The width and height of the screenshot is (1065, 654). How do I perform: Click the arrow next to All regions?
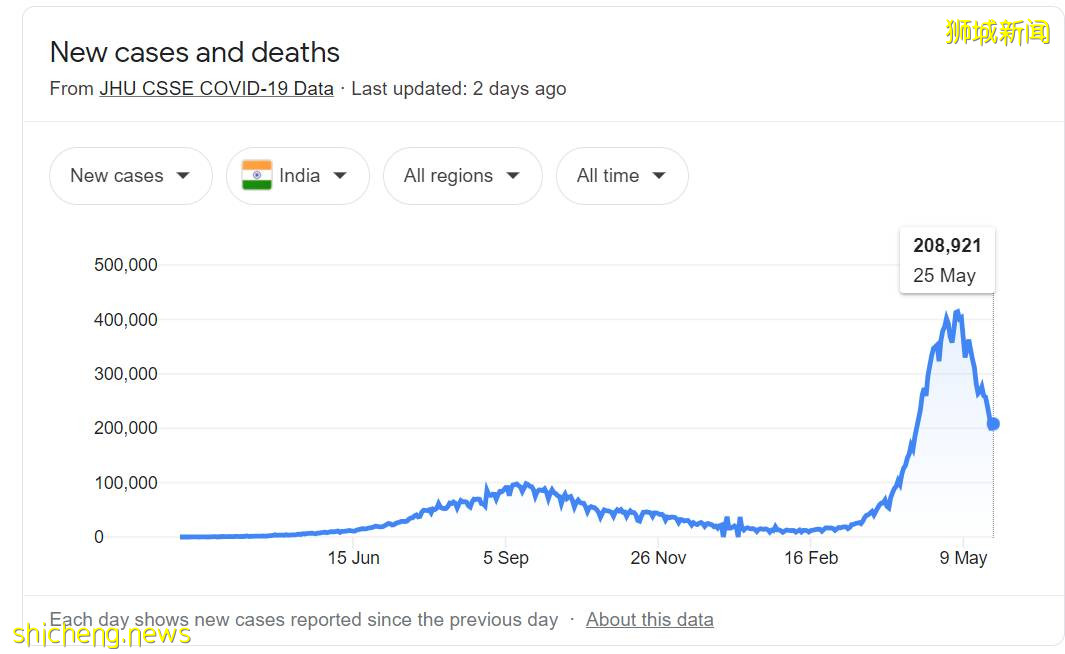point(513,176)
